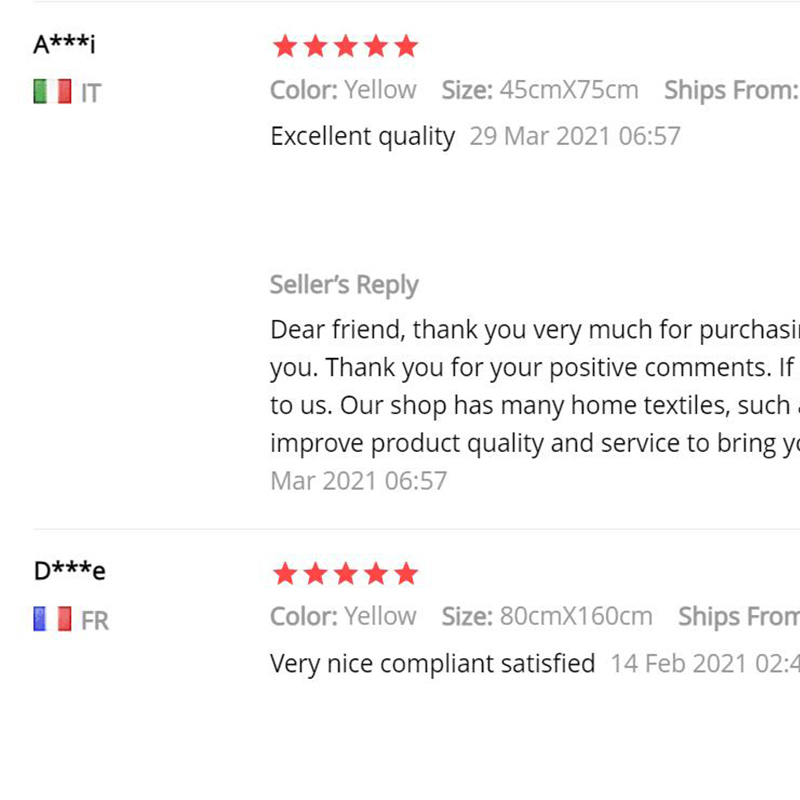
Task: Click fifth star of D***e's rating
Action: click(x=406, y=573)
